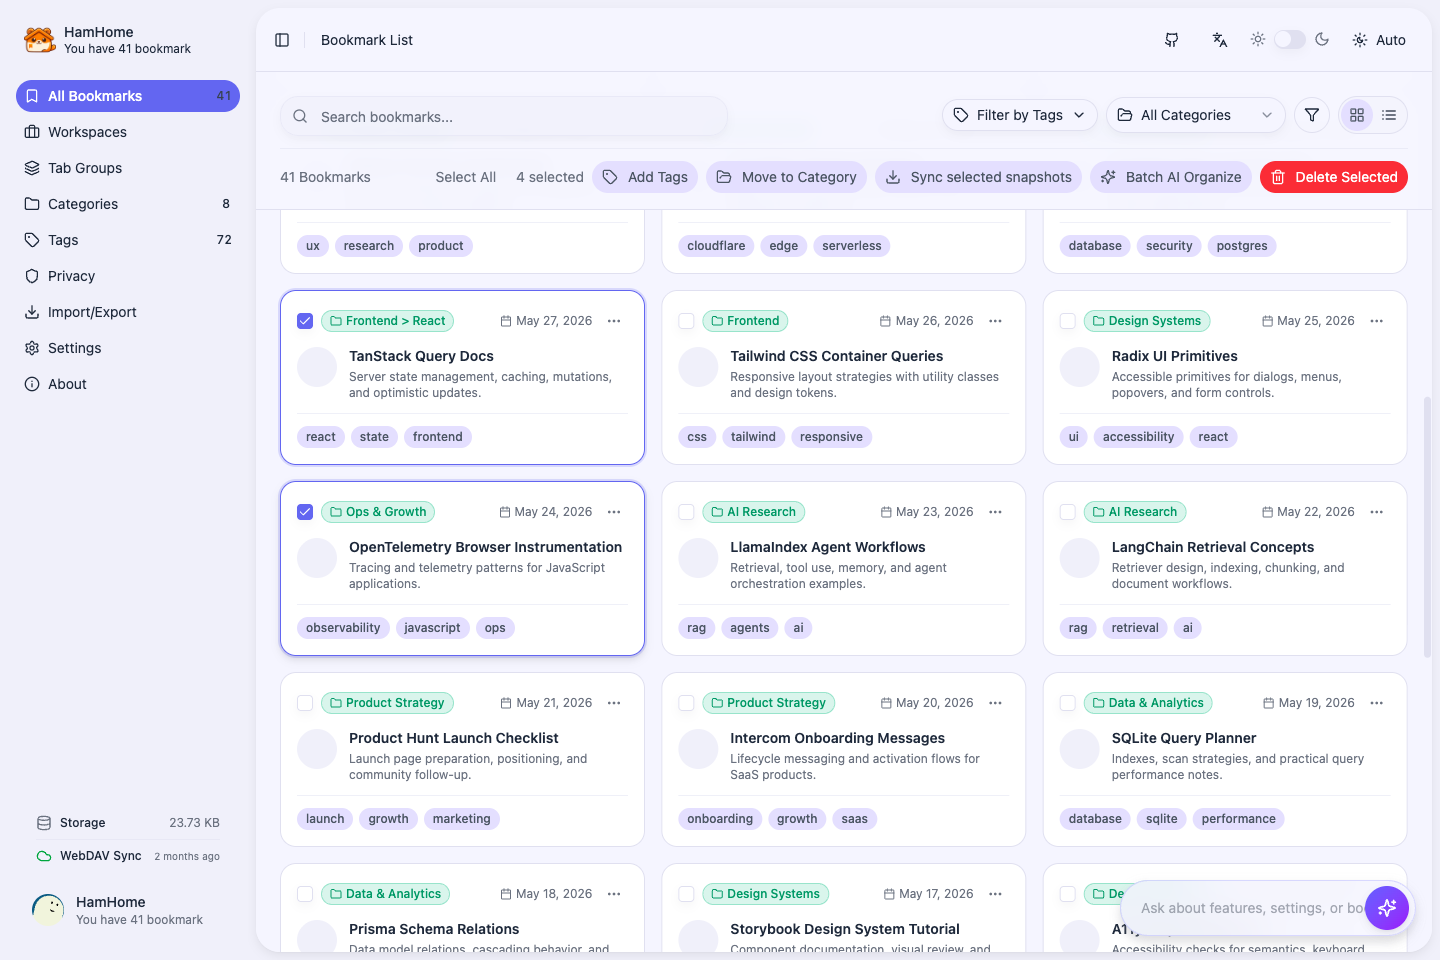This screenshot has width=1440, height=960.
Task: Click the Auto theme button
Action: [1379, 40]
